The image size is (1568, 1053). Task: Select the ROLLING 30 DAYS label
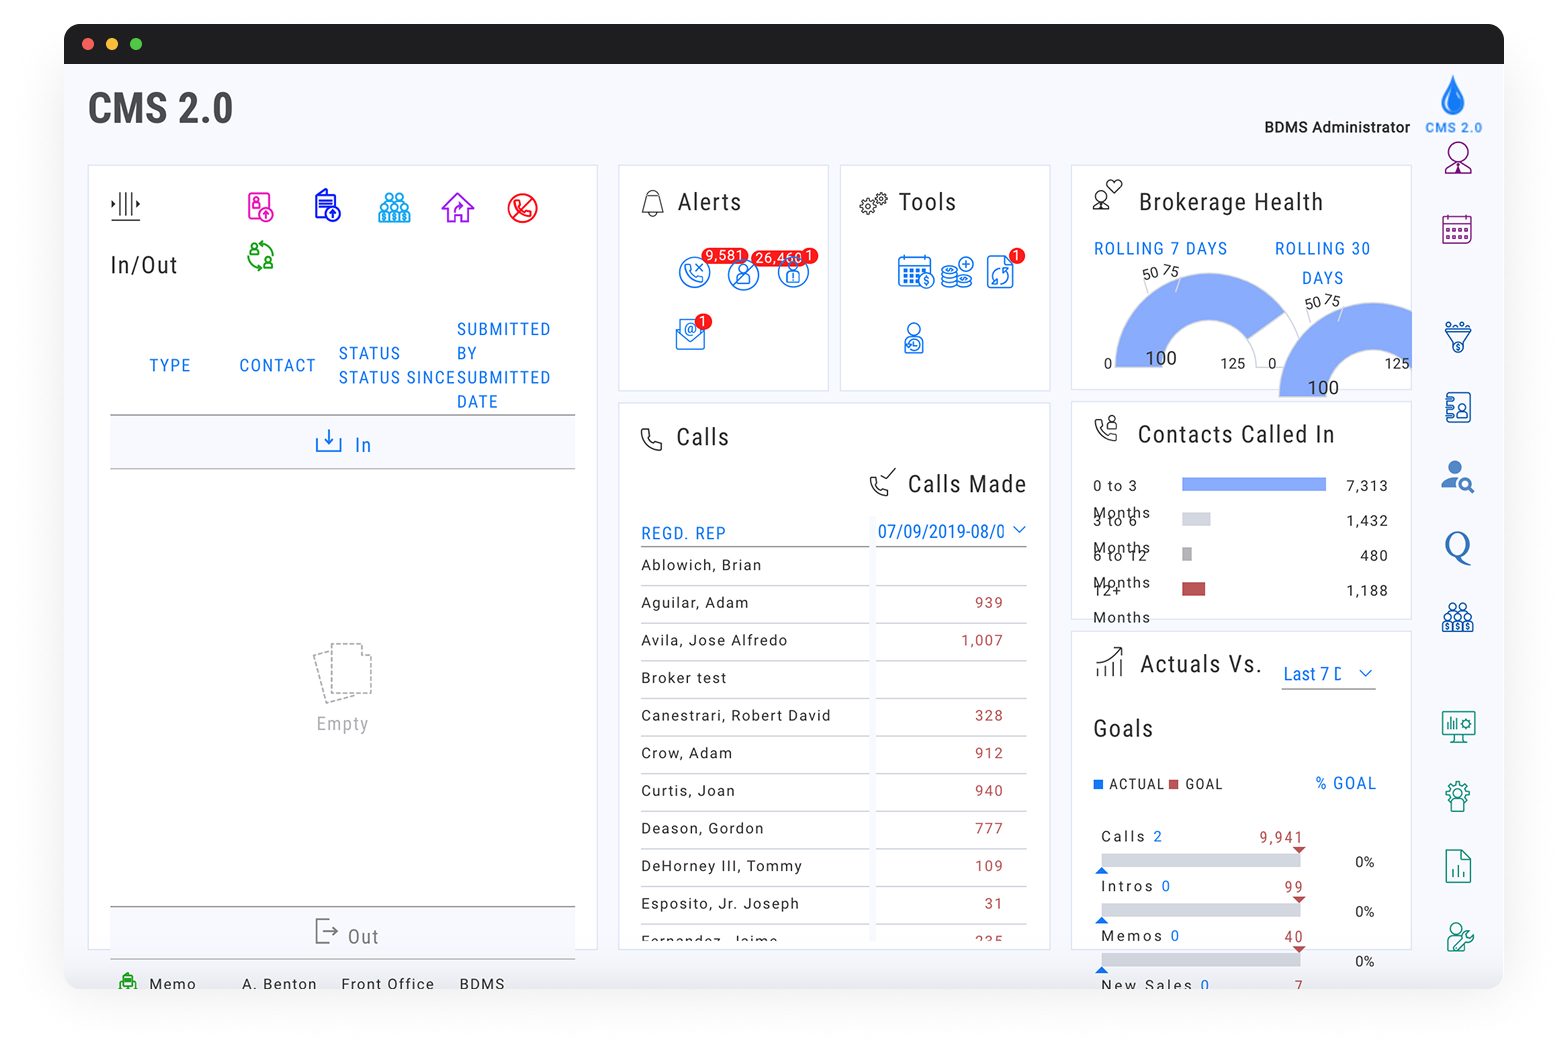[1322, 263]
